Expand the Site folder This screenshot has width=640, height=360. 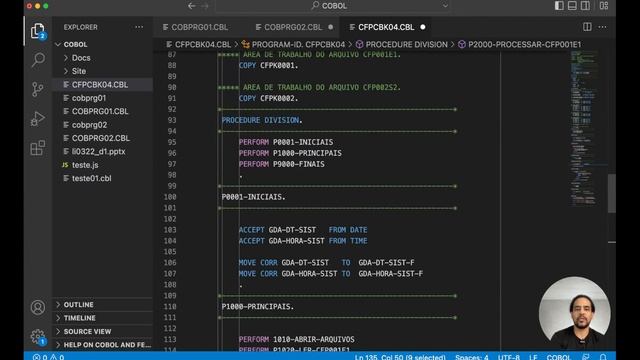coord(79,71)
